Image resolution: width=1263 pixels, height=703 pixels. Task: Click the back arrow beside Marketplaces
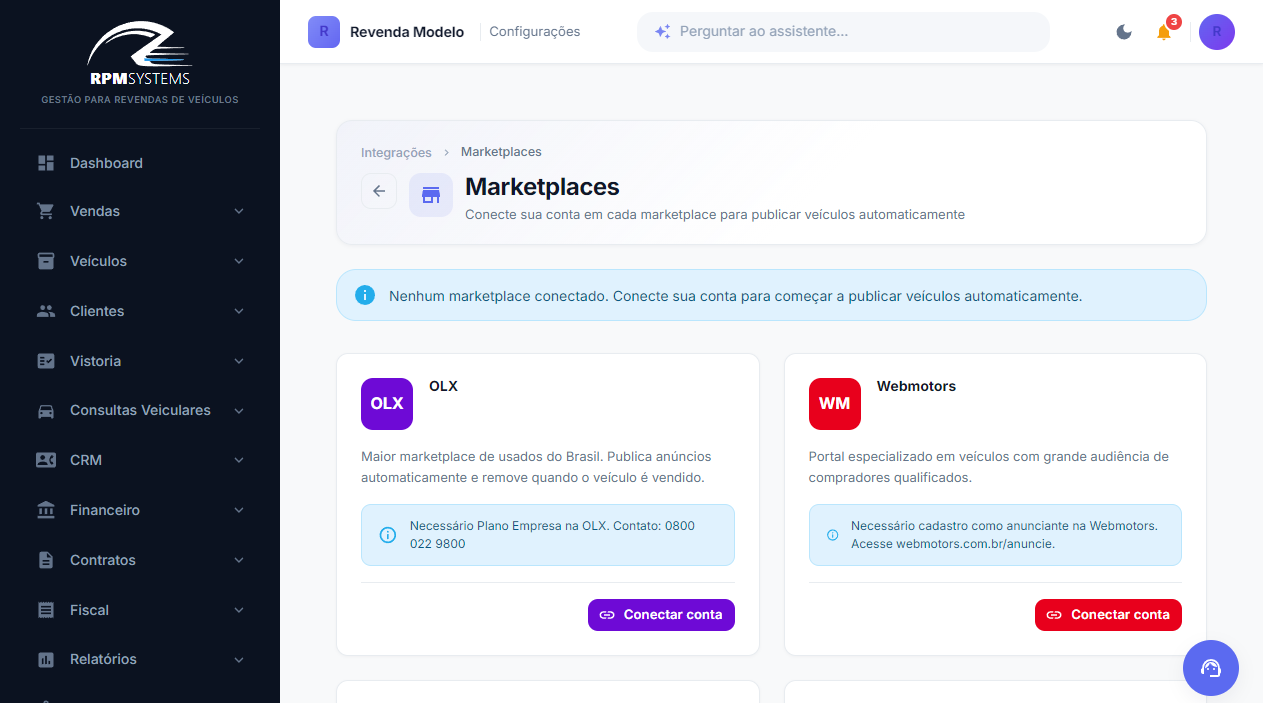coord(379,191)
